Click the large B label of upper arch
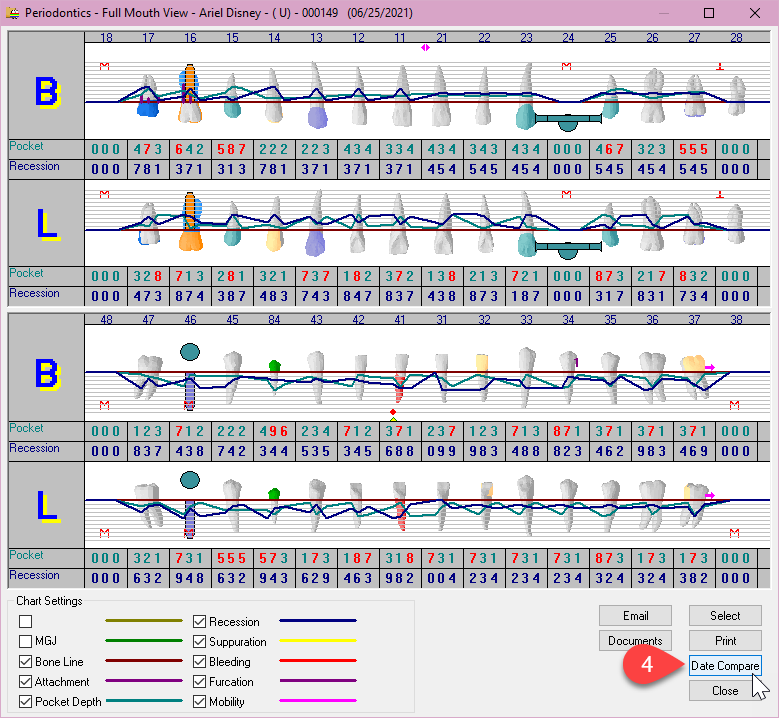The height and width of the screenshot is (718, 779). pyautogui.click(x=47, y=92)
